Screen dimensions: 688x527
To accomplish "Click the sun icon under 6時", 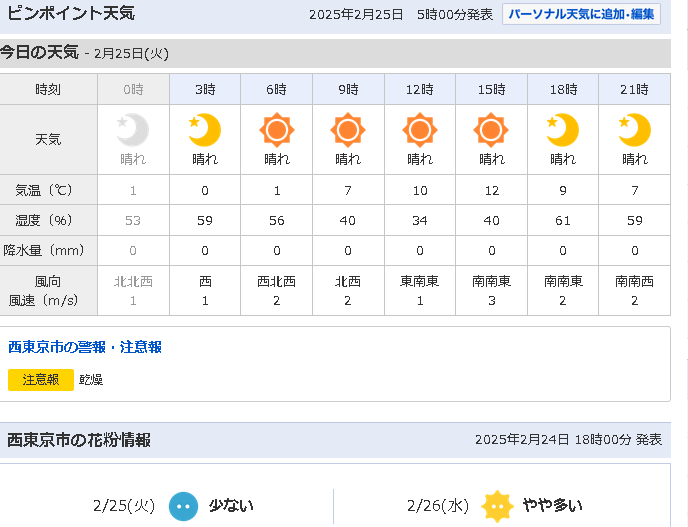I will [276, 130].
